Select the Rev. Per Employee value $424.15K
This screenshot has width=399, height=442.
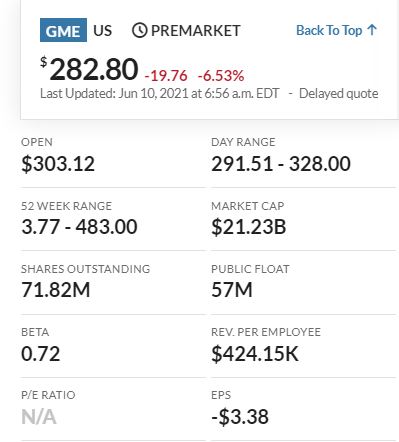tap(255, 354)
